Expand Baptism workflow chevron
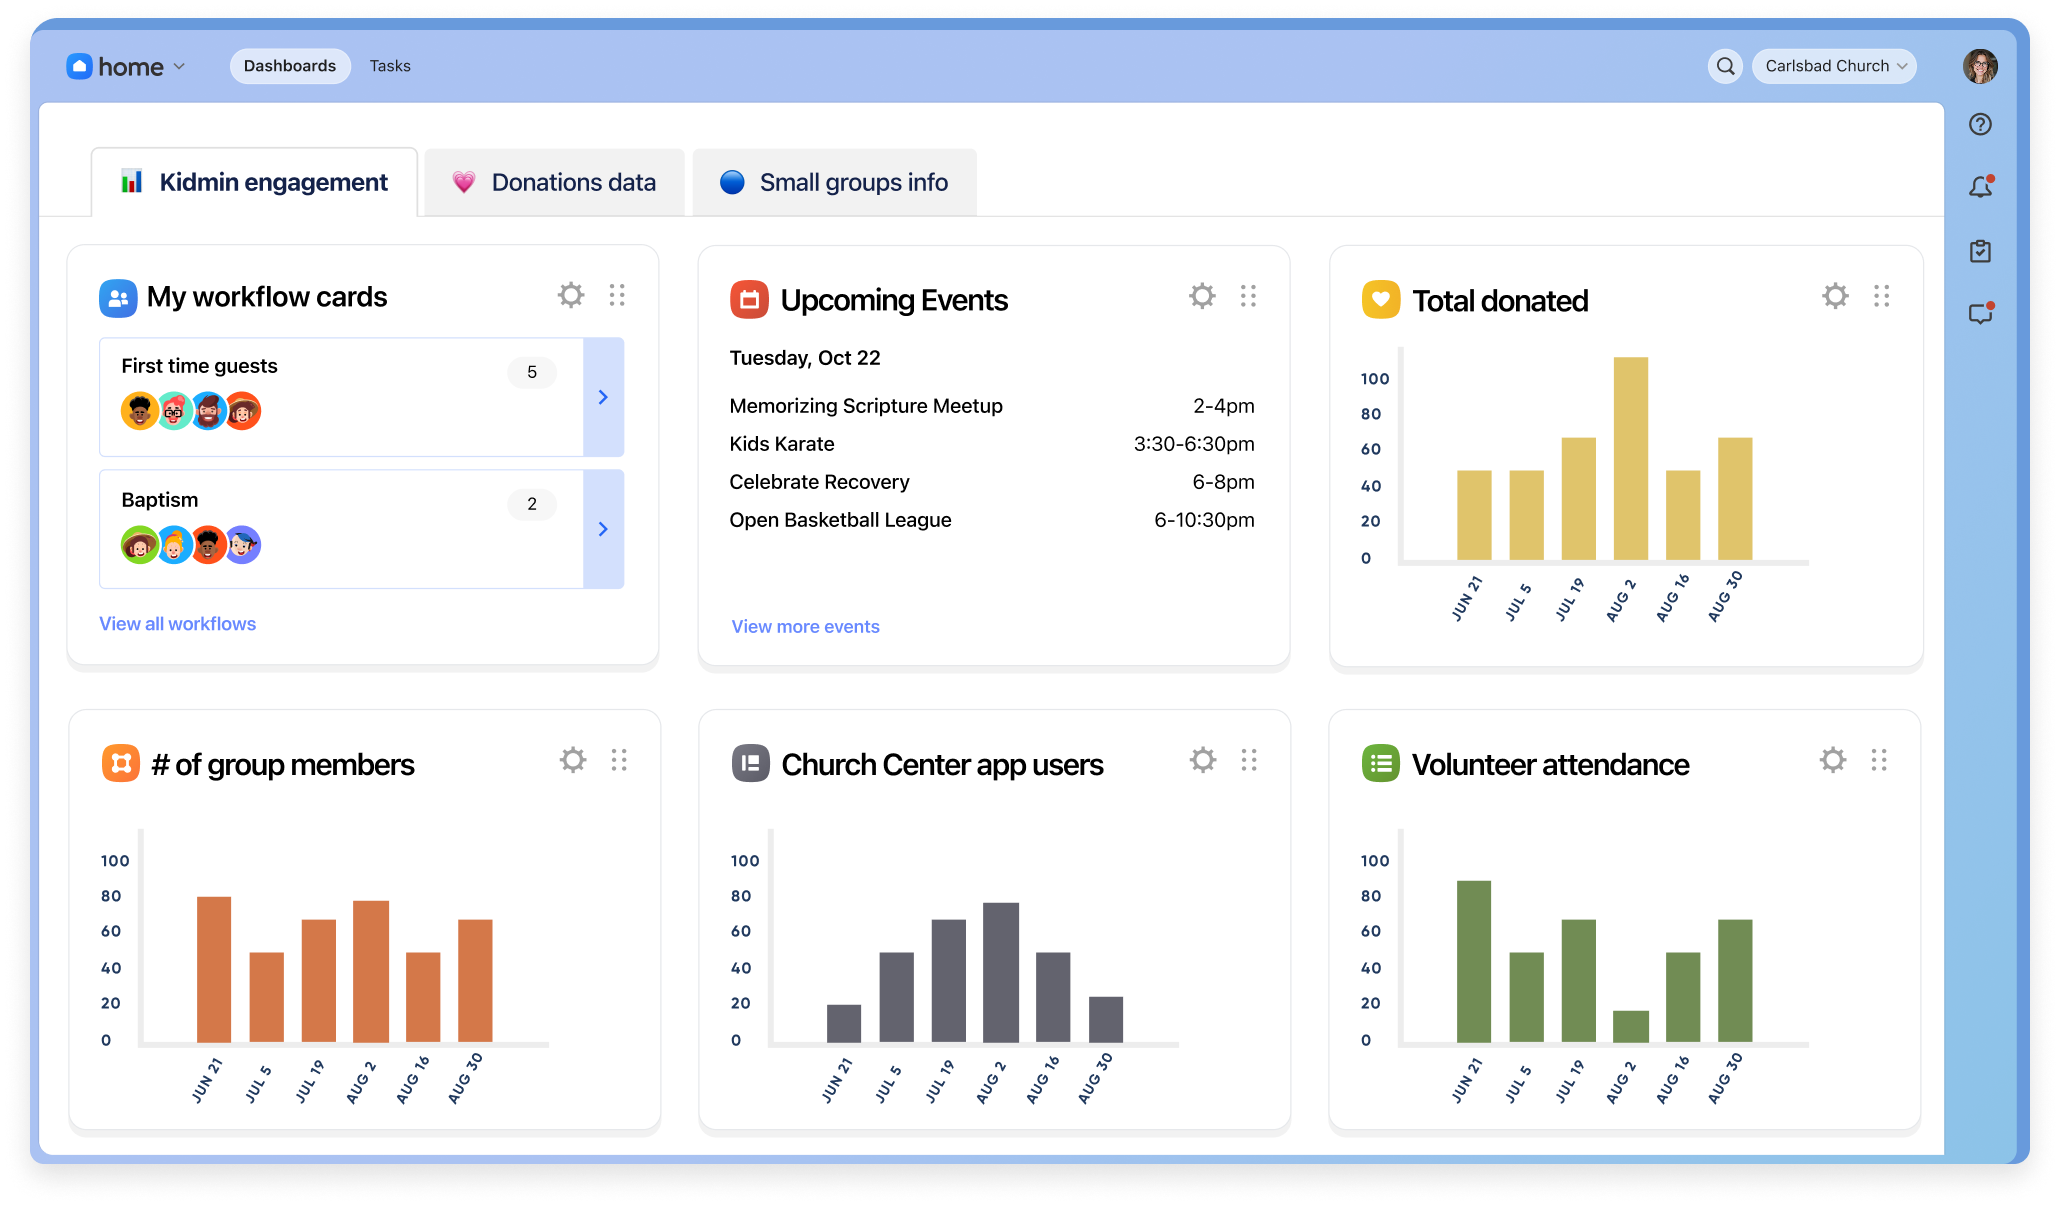Image resolution: width=2060 pixels, height=1206 pixels. tap(603, 529)
